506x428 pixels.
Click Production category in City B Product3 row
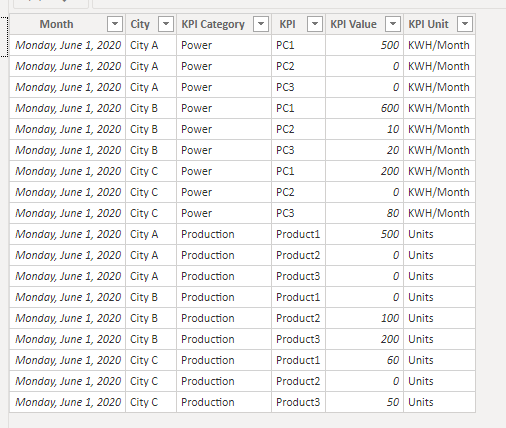224,339
